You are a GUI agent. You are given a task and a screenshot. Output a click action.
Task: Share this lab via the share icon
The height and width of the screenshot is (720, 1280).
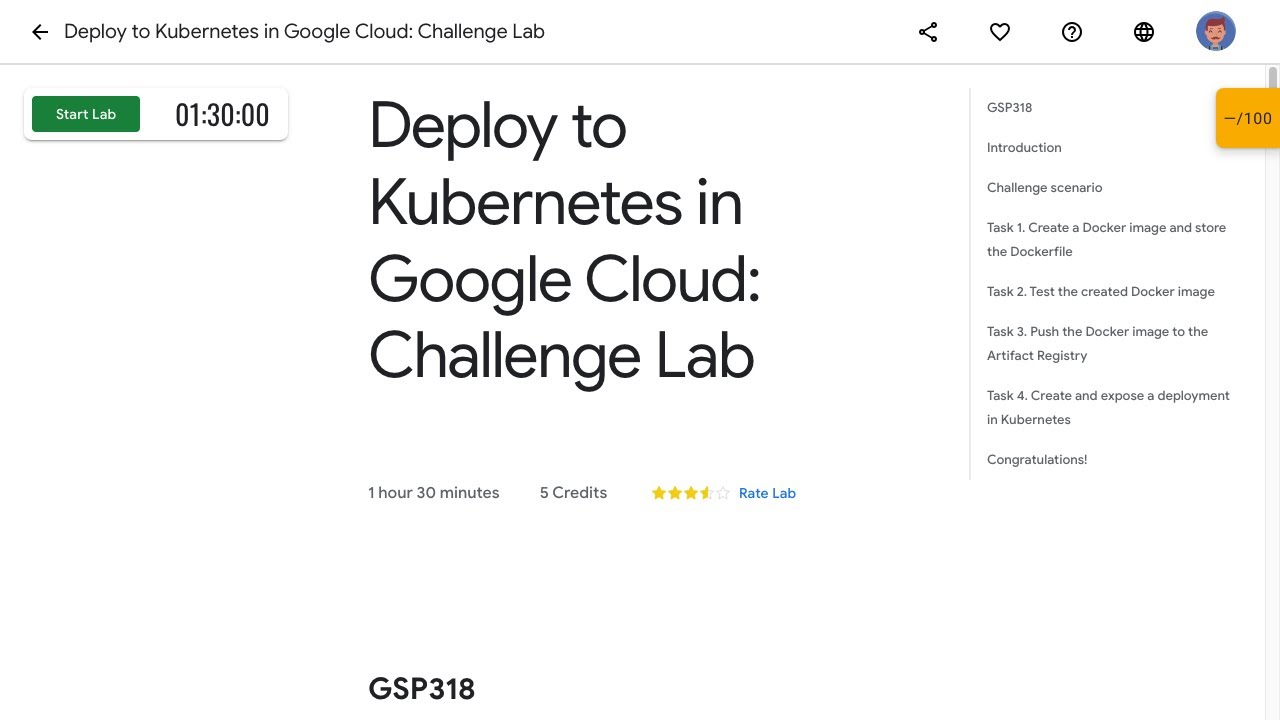pyautogui.click(x=928, y=32)
